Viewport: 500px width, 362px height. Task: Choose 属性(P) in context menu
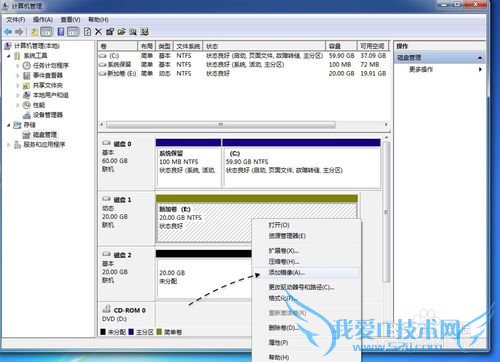pos(306,342)
